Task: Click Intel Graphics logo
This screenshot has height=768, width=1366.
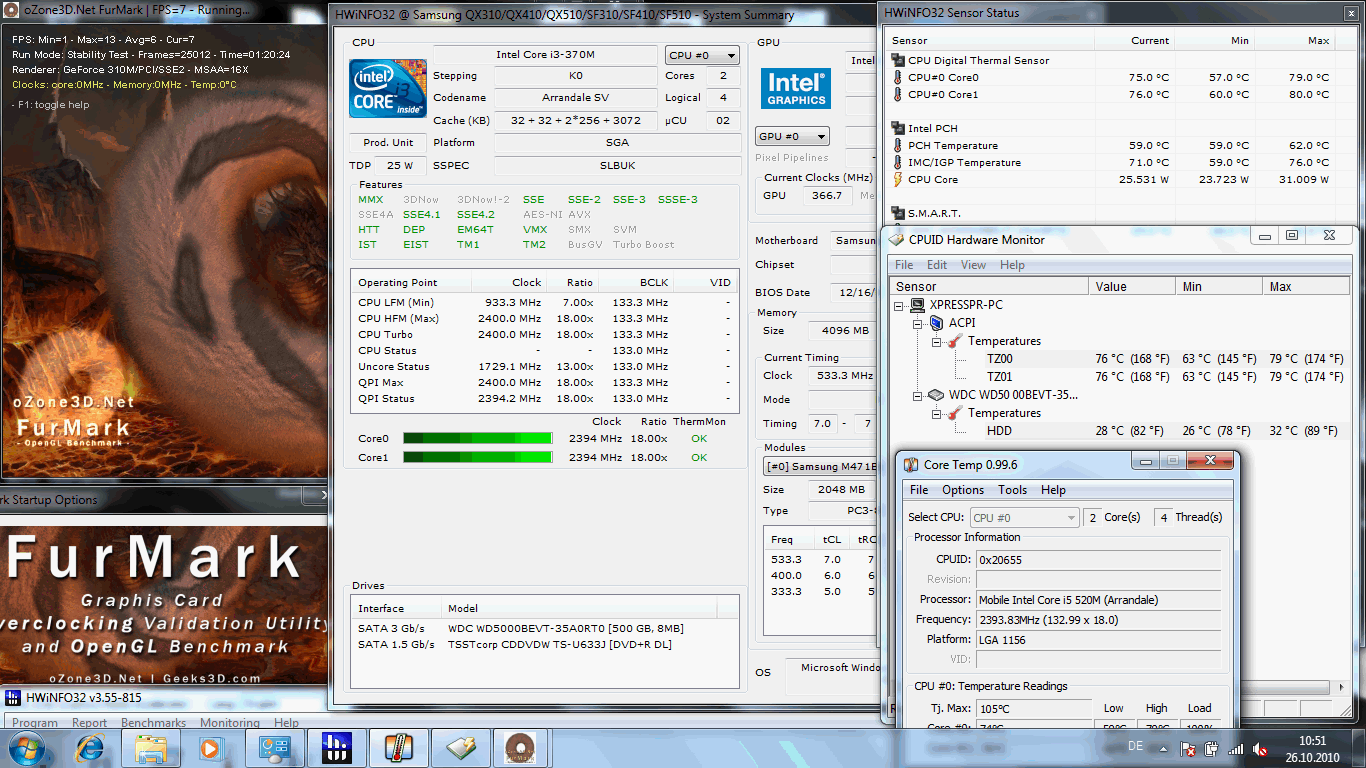Action: (796, 89)
